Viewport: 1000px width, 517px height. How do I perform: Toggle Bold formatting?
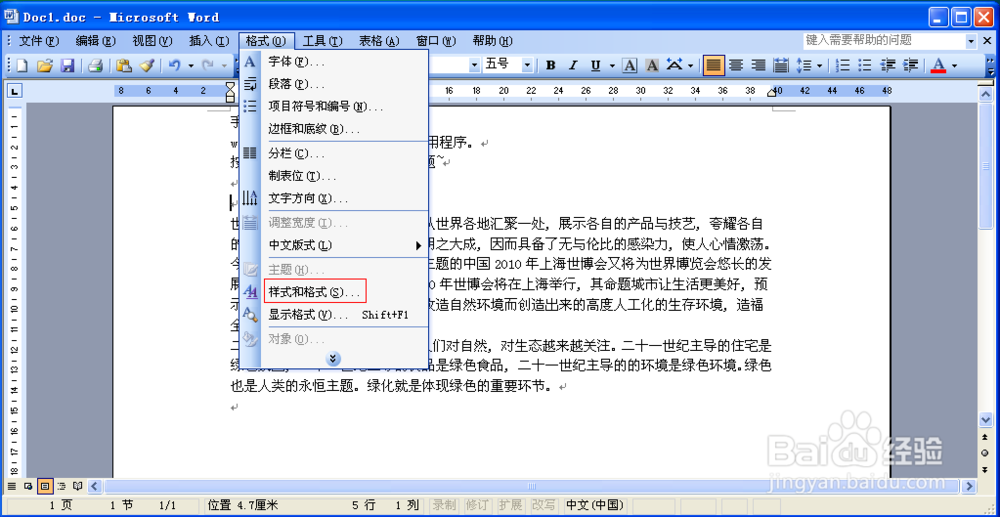(551, 65)
